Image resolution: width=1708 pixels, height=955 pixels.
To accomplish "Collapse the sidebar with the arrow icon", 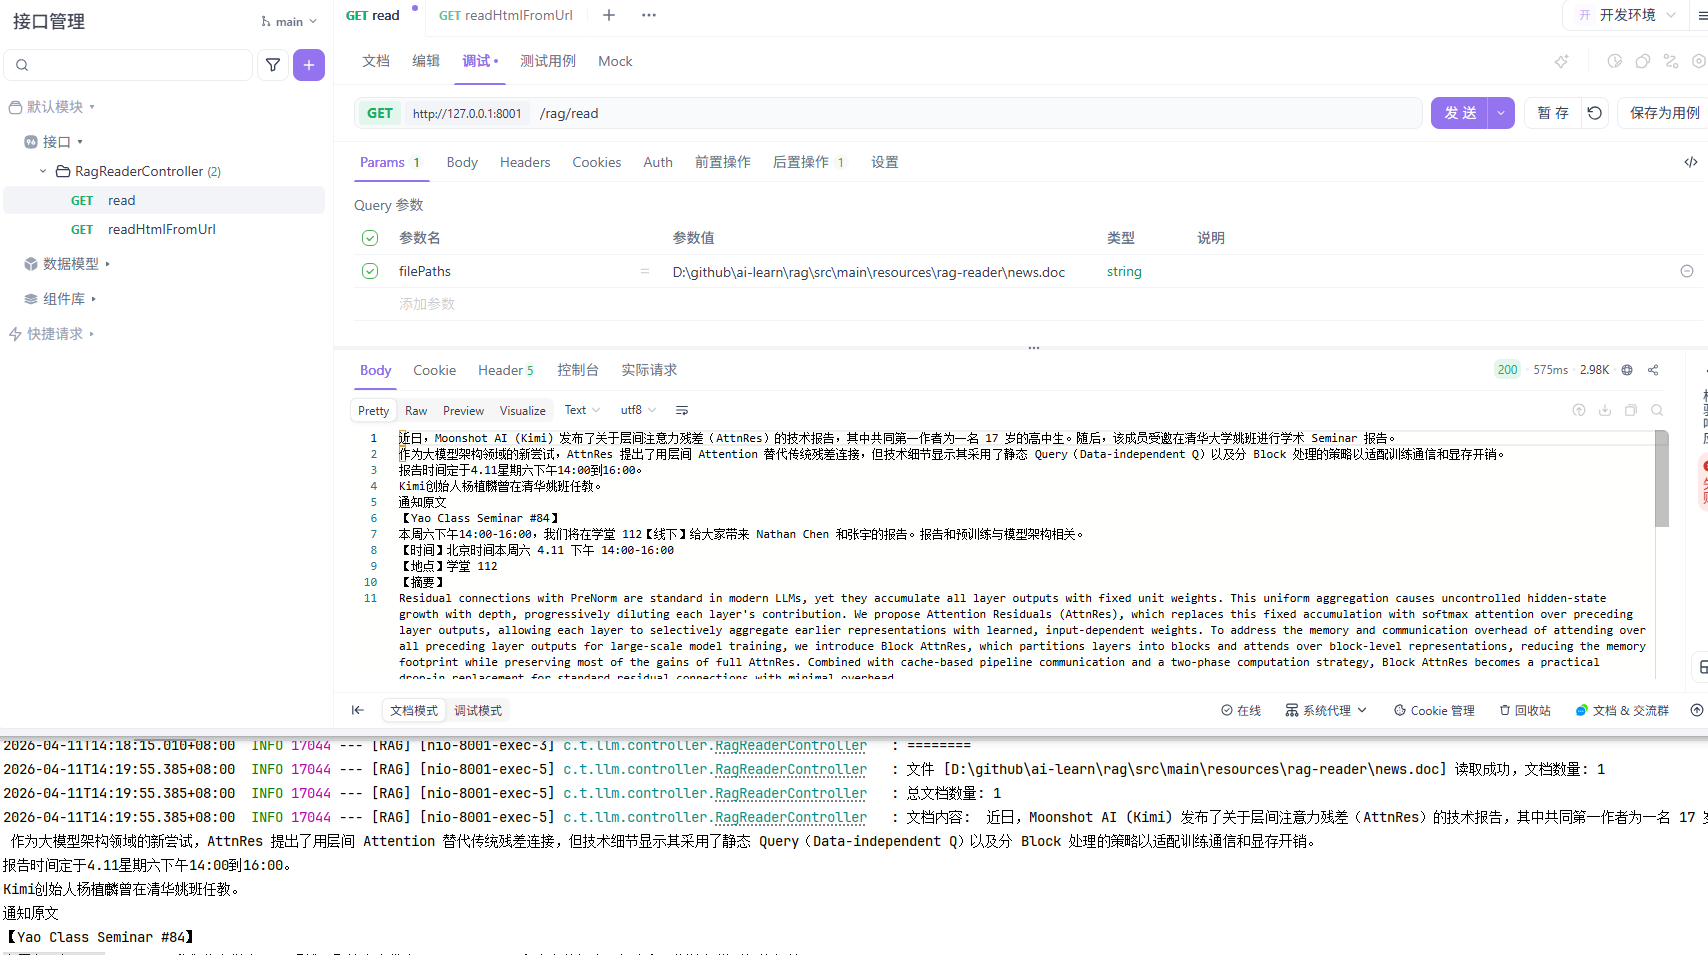I will click(357, 710).
